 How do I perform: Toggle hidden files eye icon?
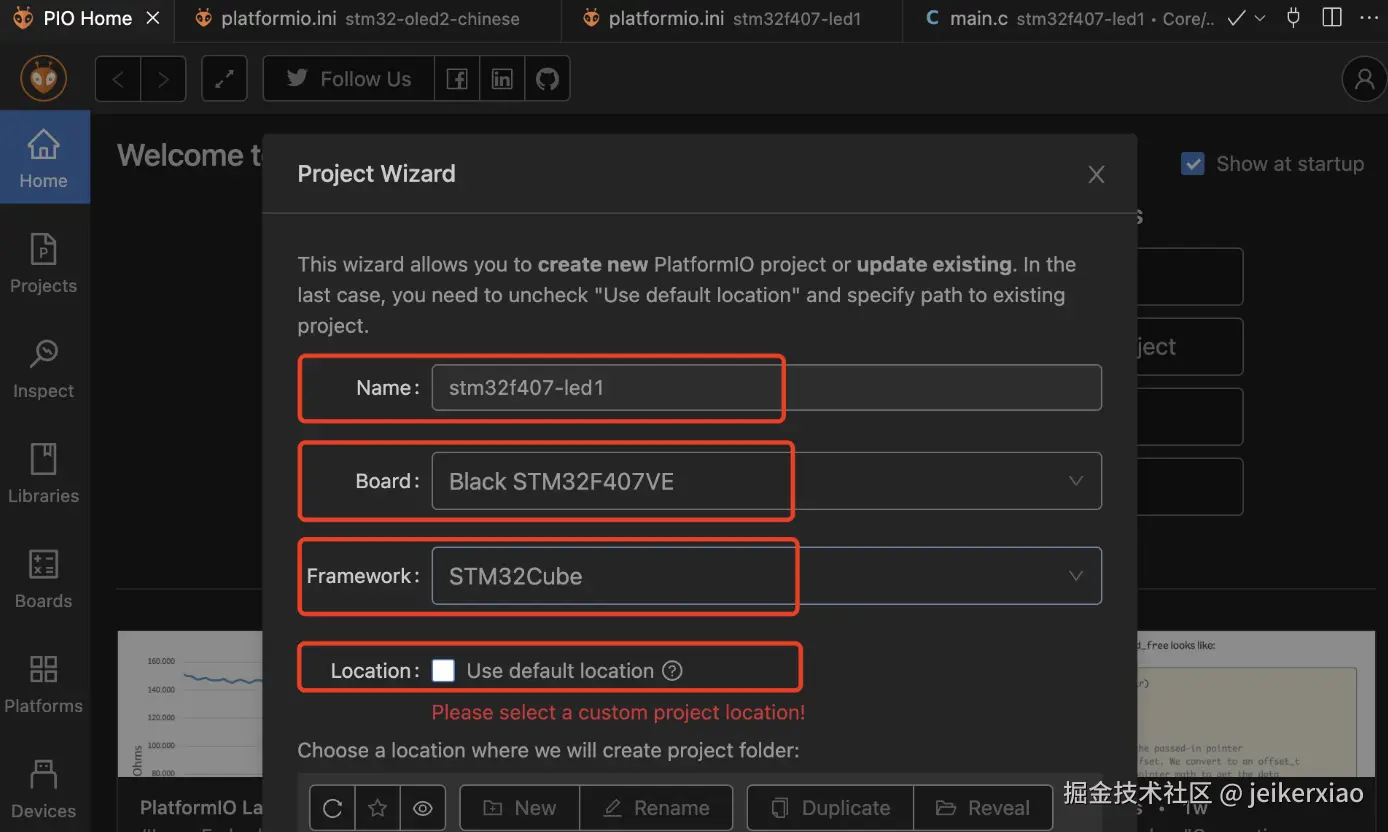pos(423,808)
